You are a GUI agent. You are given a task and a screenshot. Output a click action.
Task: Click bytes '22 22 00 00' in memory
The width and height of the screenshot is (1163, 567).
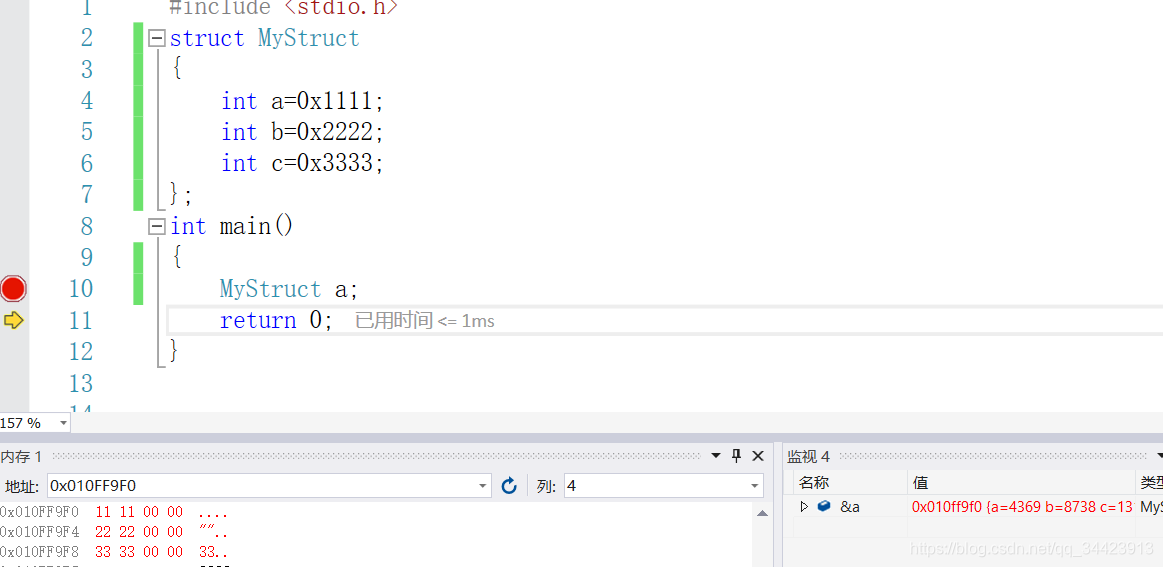(x=139, y=532)
